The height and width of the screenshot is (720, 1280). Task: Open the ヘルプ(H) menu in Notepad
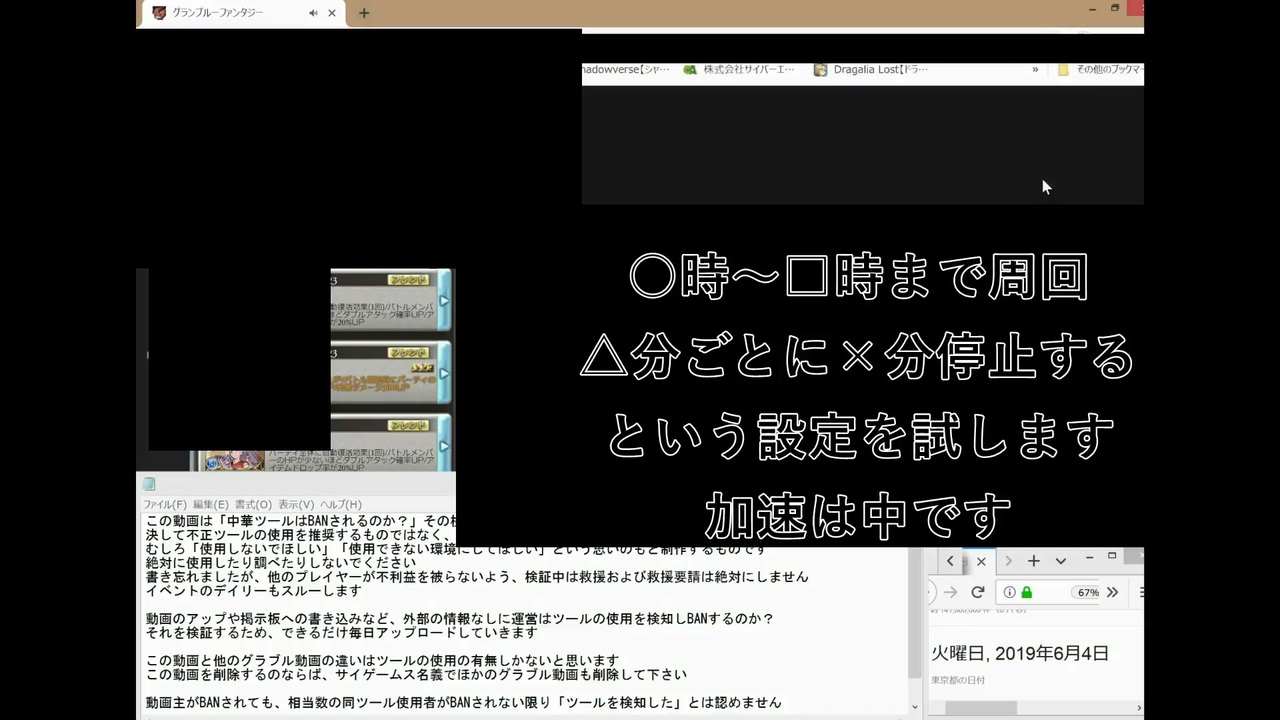click(341, 504)
